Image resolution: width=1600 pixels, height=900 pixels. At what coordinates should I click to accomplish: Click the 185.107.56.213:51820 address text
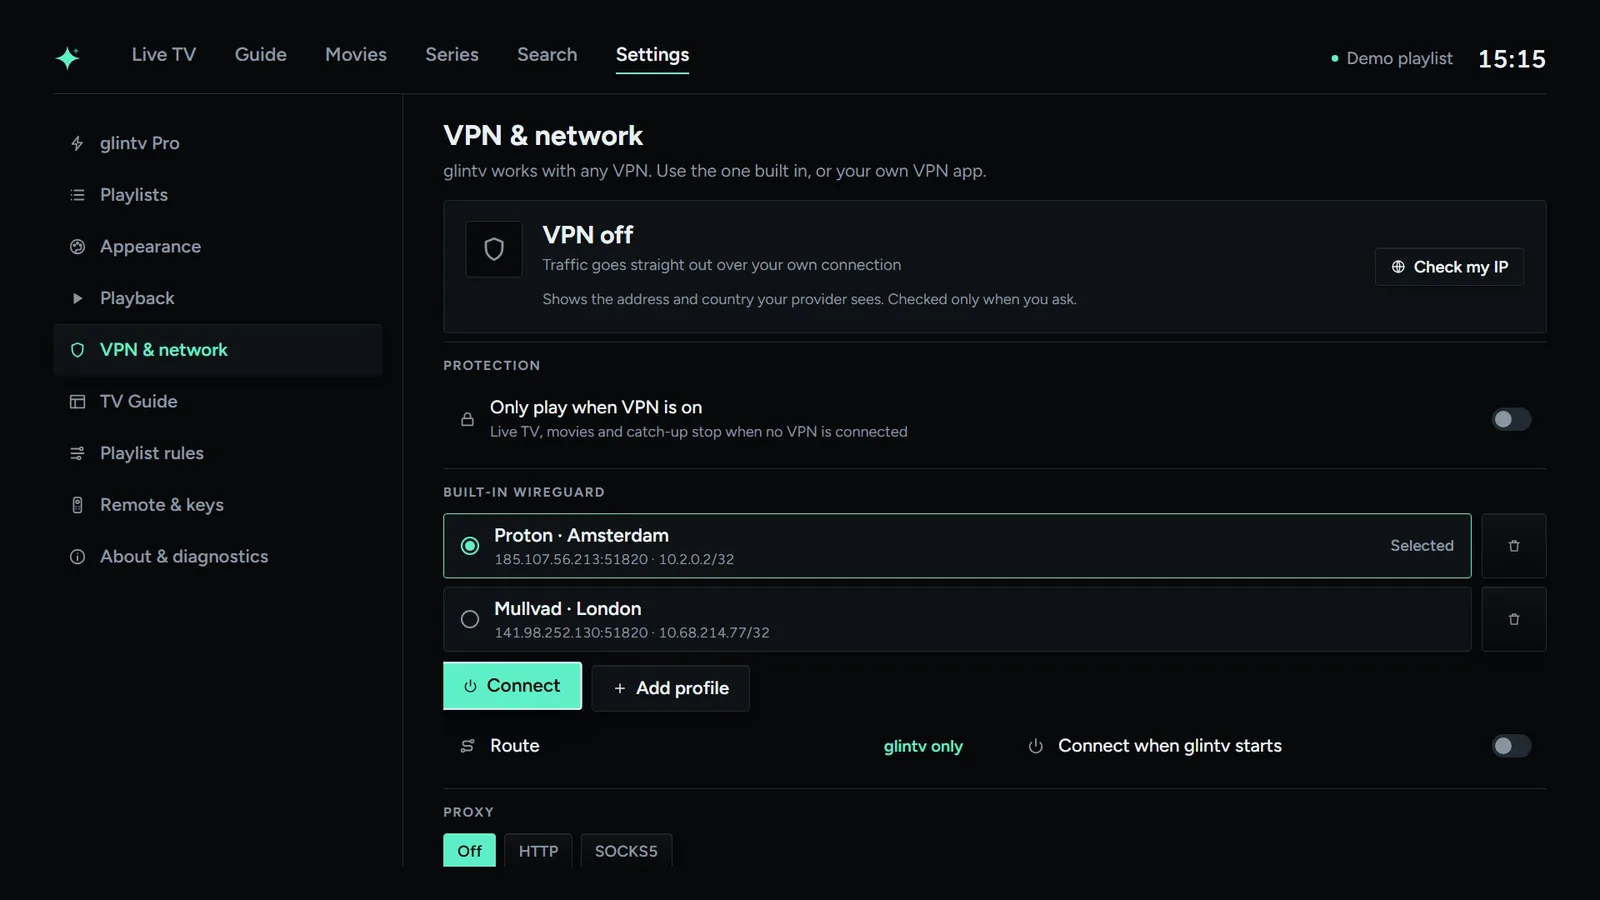571,560
